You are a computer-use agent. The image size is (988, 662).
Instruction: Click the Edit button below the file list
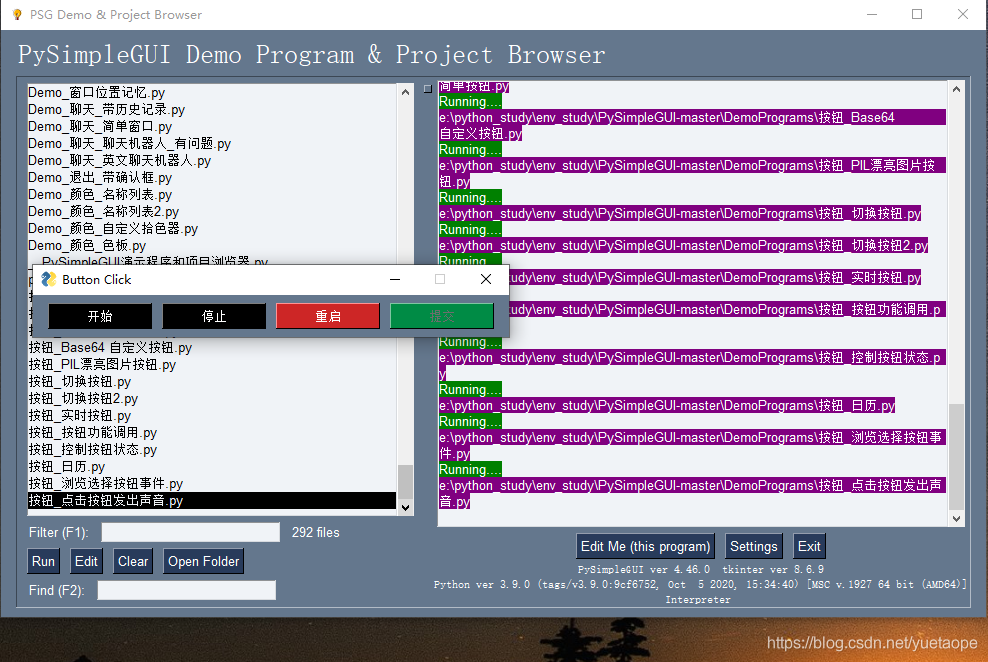click(86, 561)
